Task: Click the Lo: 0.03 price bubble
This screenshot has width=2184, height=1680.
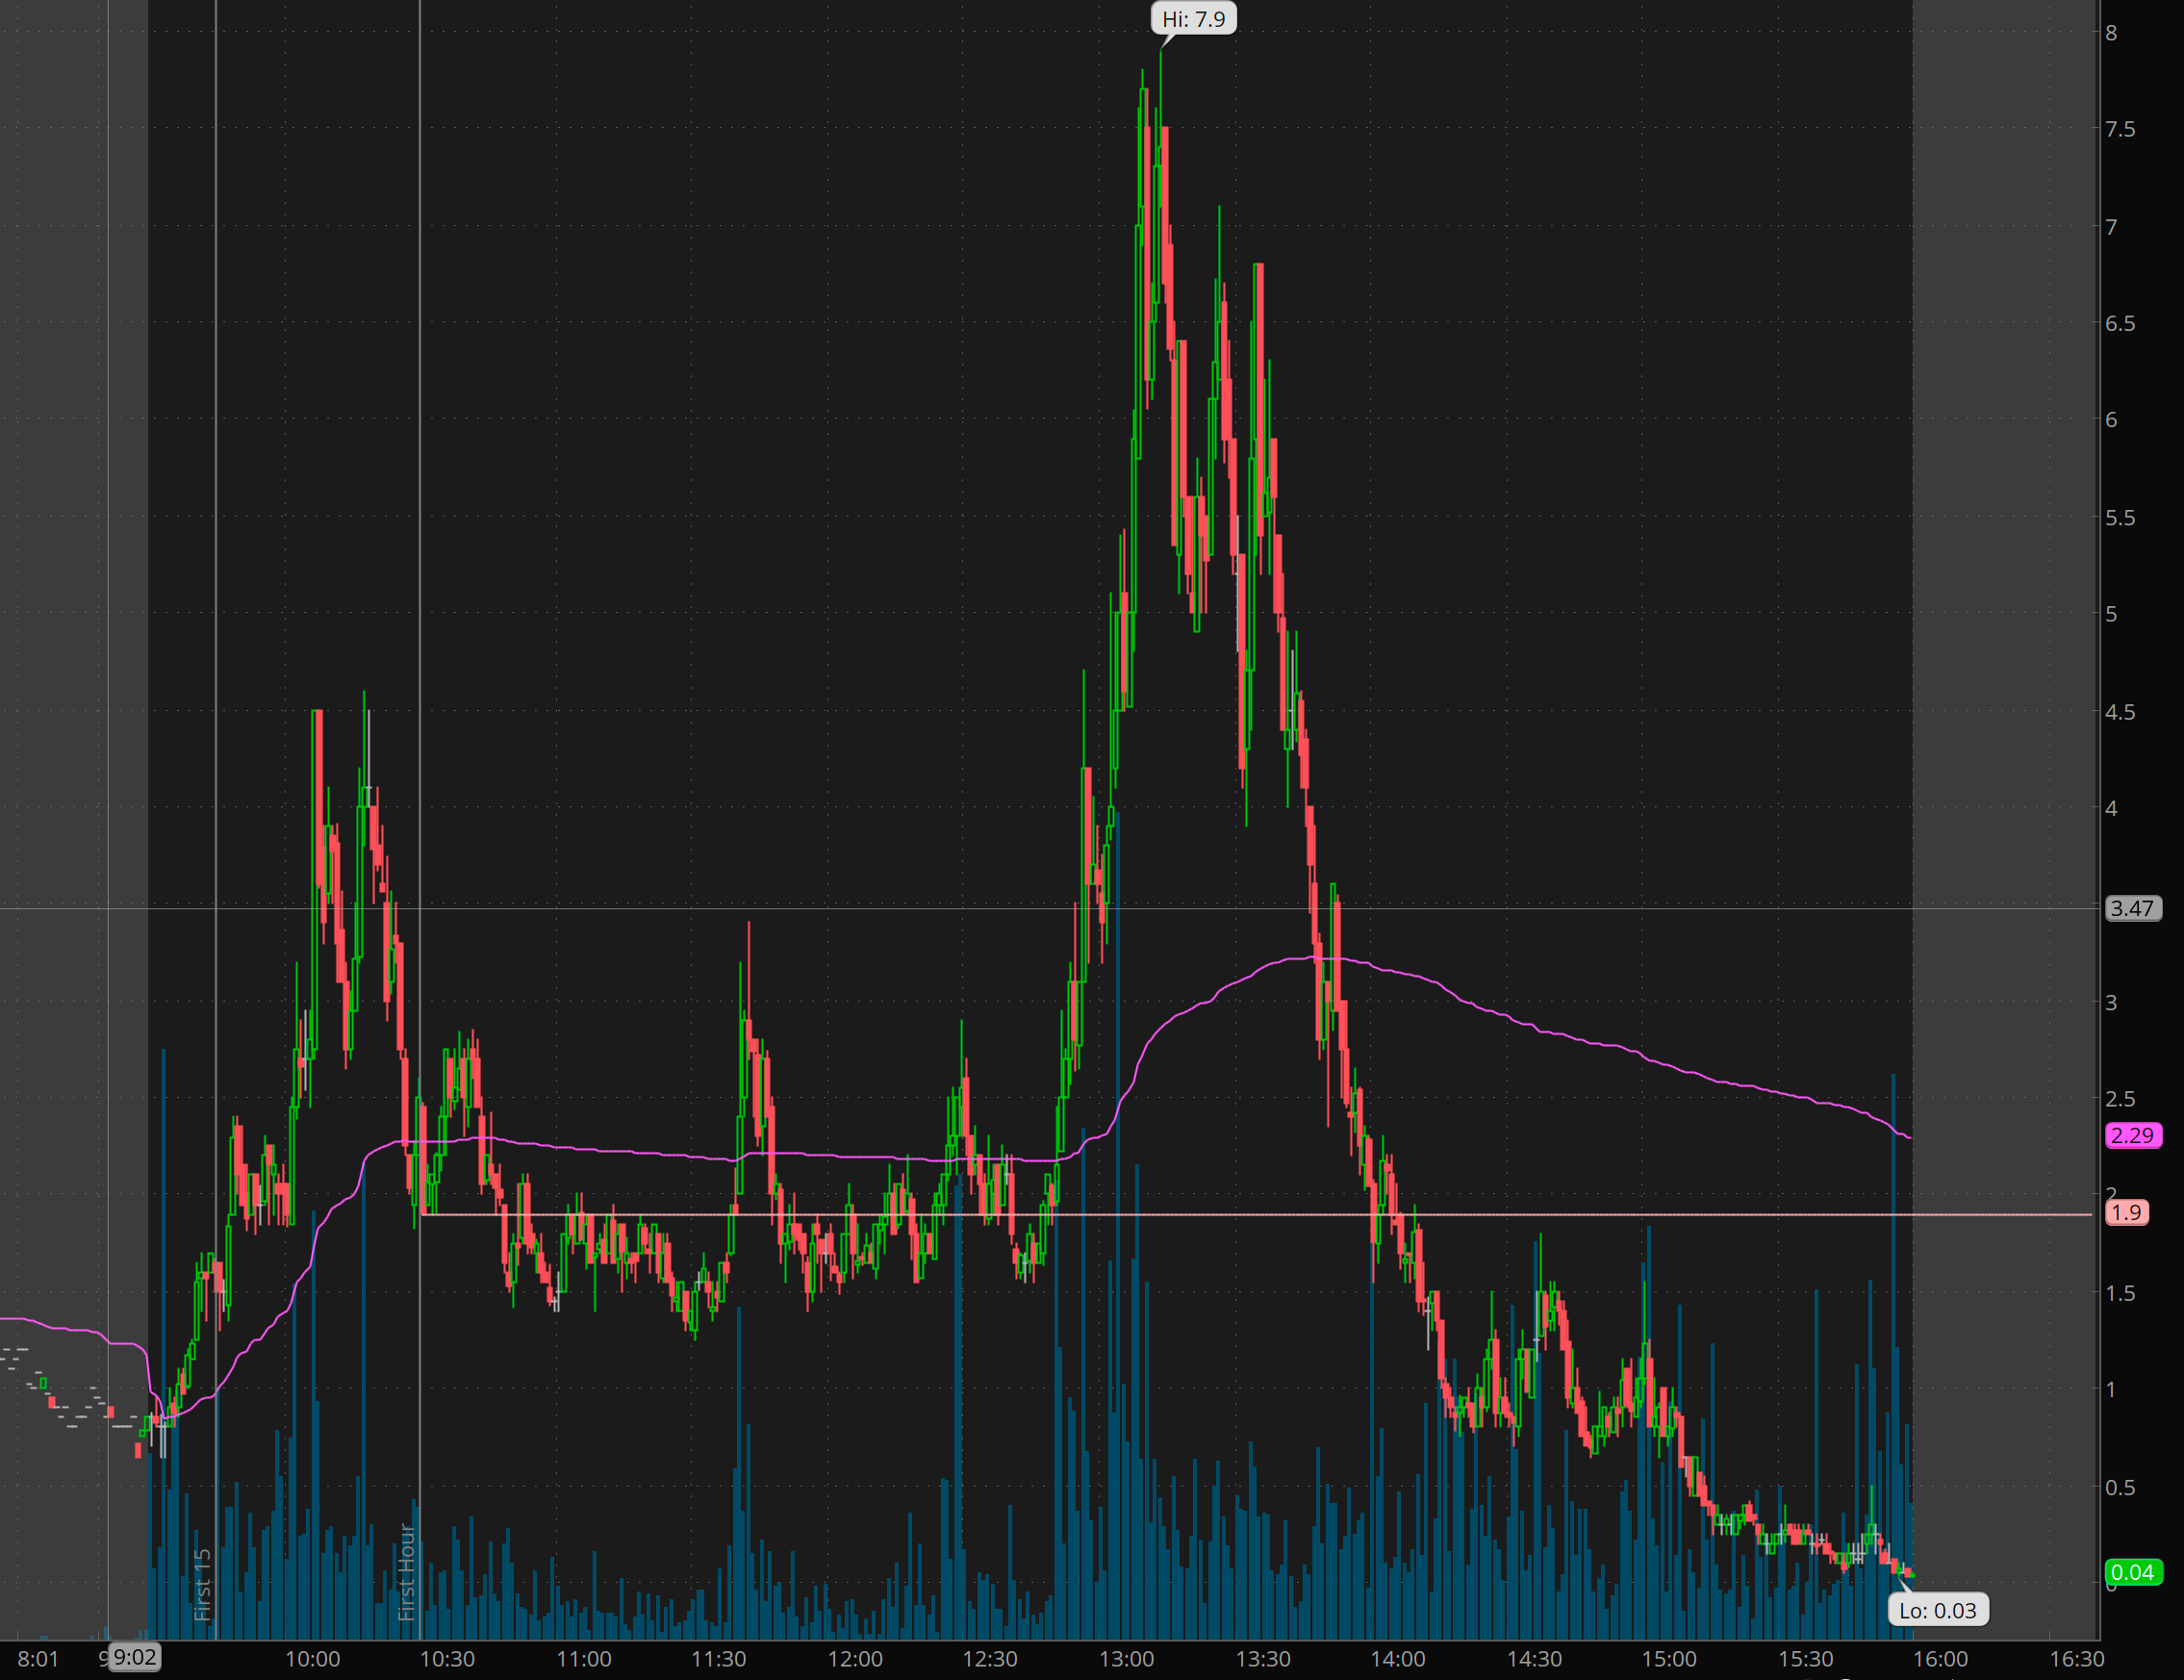Action: 1937,1610
